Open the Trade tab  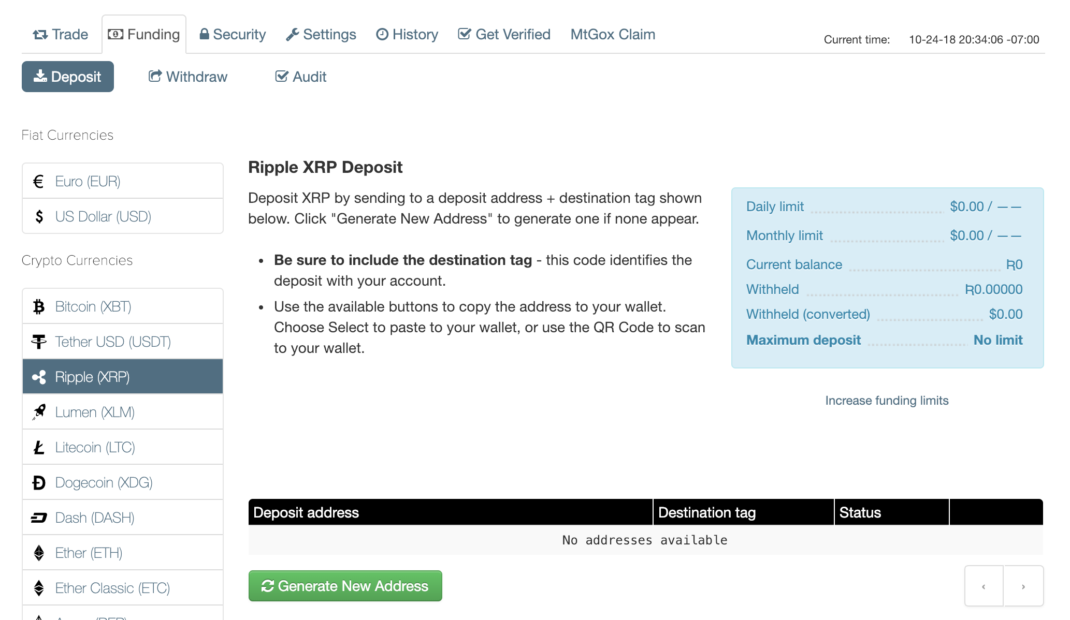[61, 34]
